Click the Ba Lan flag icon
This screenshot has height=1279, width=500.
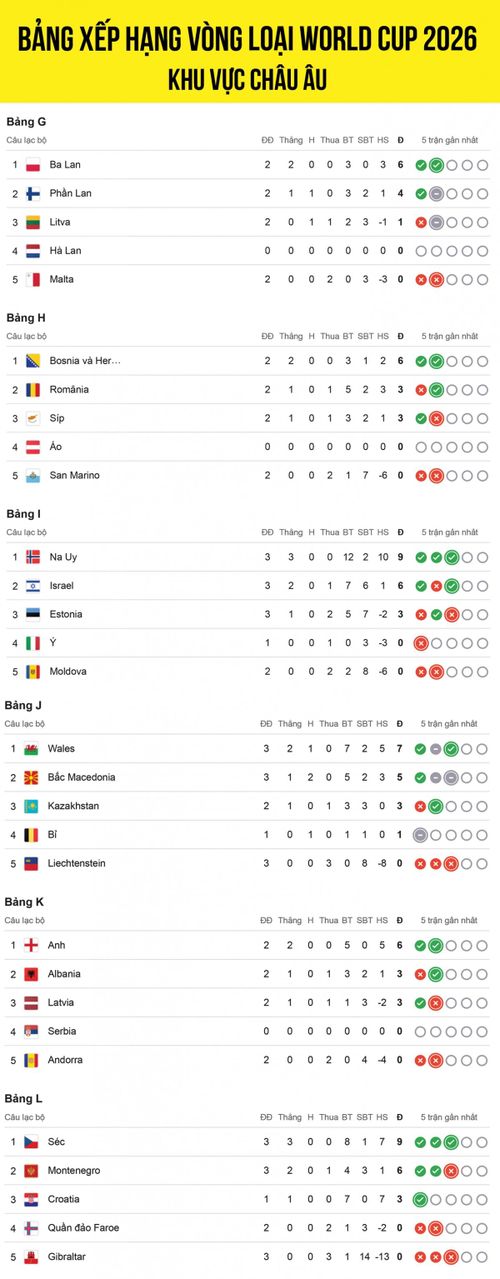pos(33,165)
